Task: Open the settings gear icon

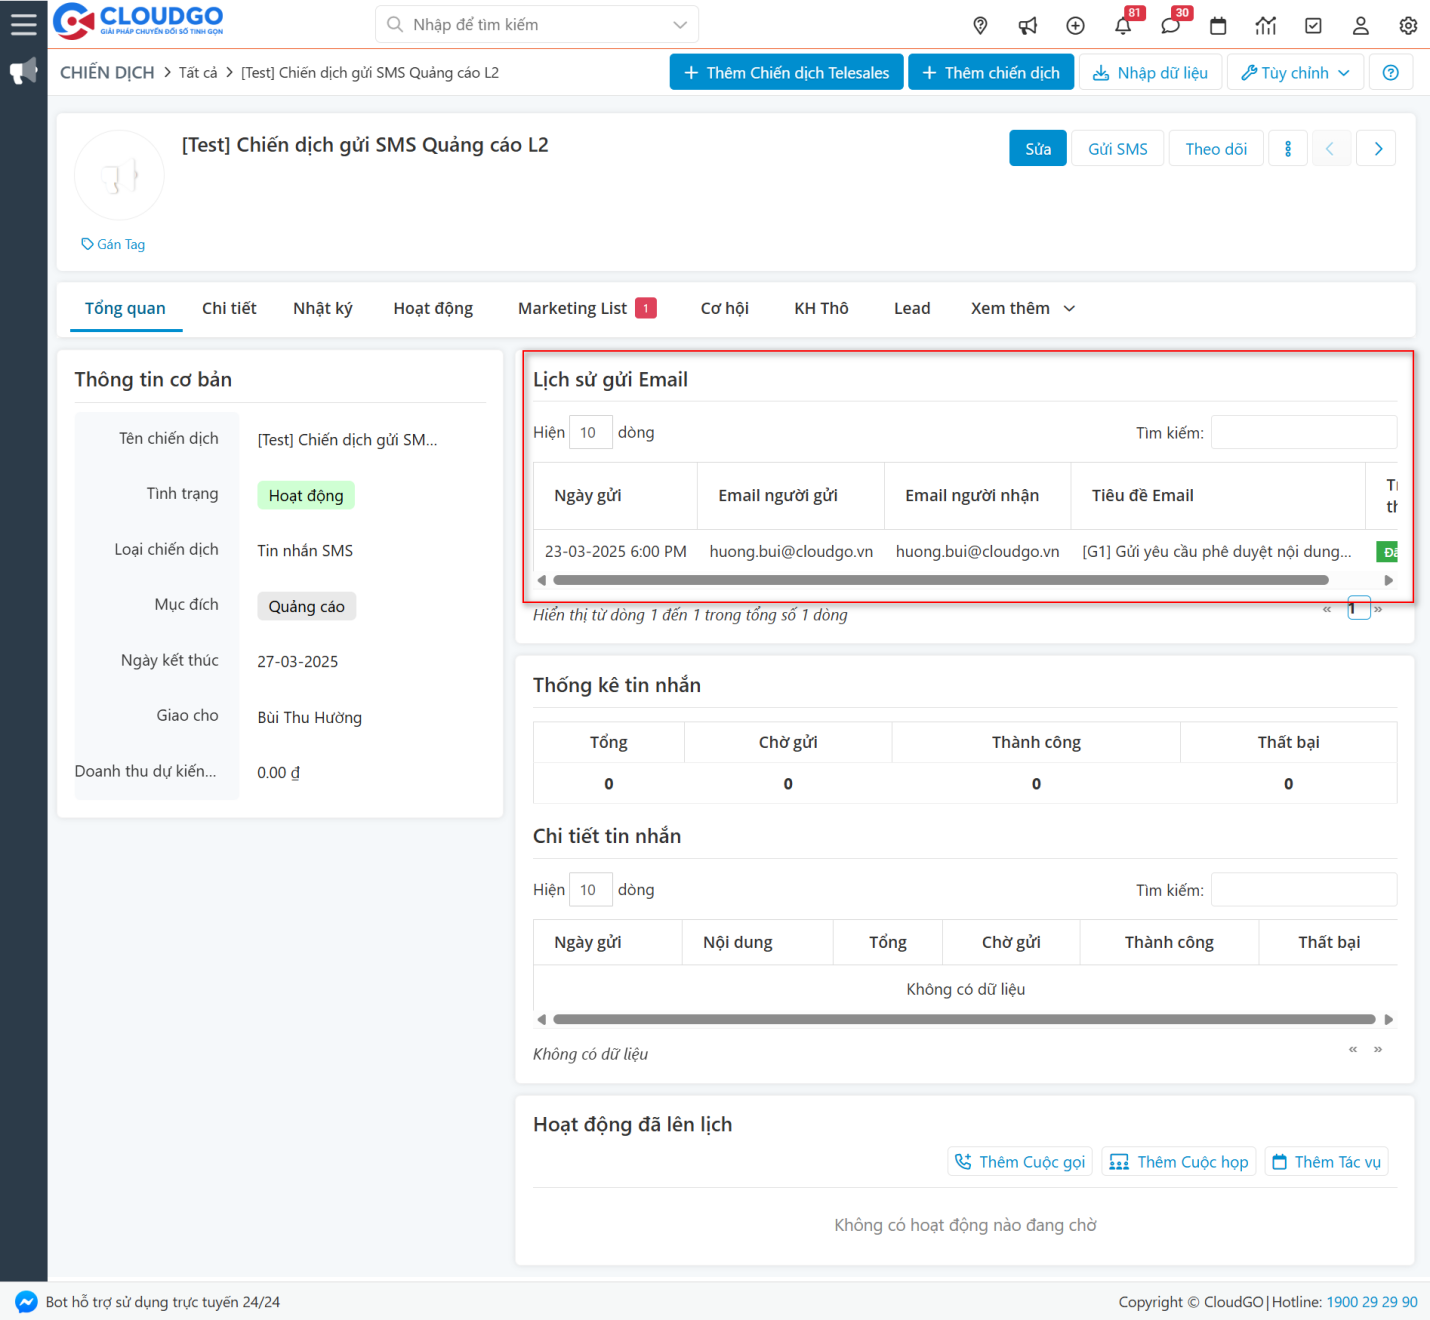Action: pos(1408,26)
